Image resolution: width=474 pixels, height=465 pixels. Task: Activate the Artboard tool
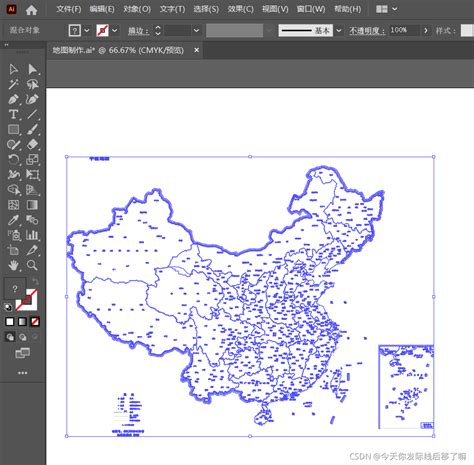pyautogui.click(x=13, y=250)
